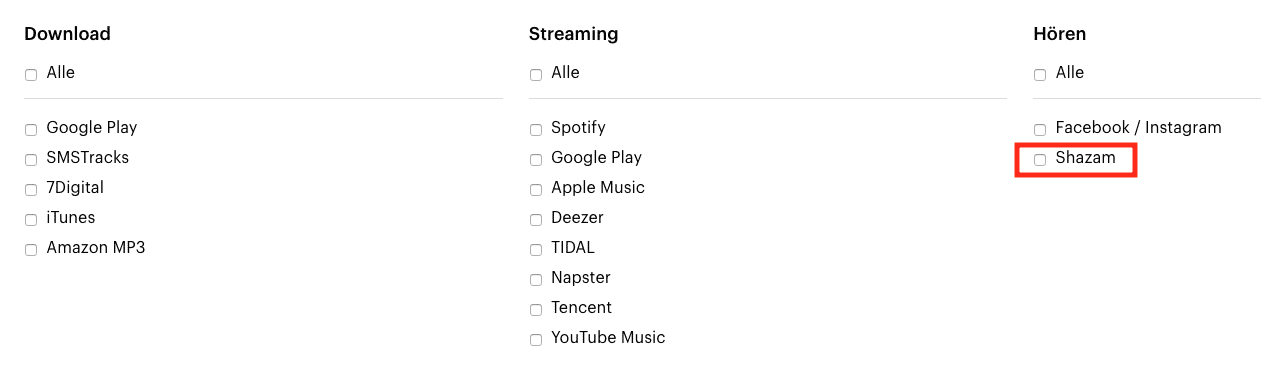Select the 7Digital download option
This screenshot has height=372, width=1261.
pos(31,190)
